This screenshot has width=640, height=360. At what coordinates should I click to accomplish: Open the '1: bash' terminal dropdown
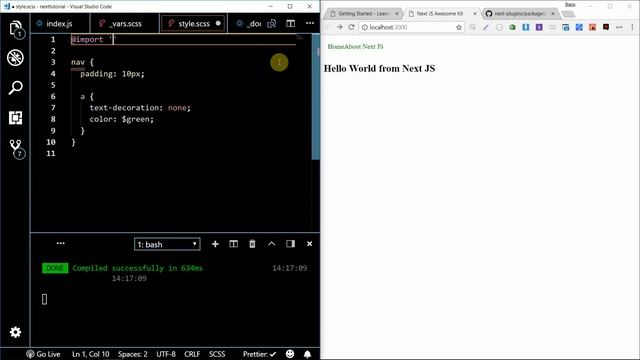point(167,244)
